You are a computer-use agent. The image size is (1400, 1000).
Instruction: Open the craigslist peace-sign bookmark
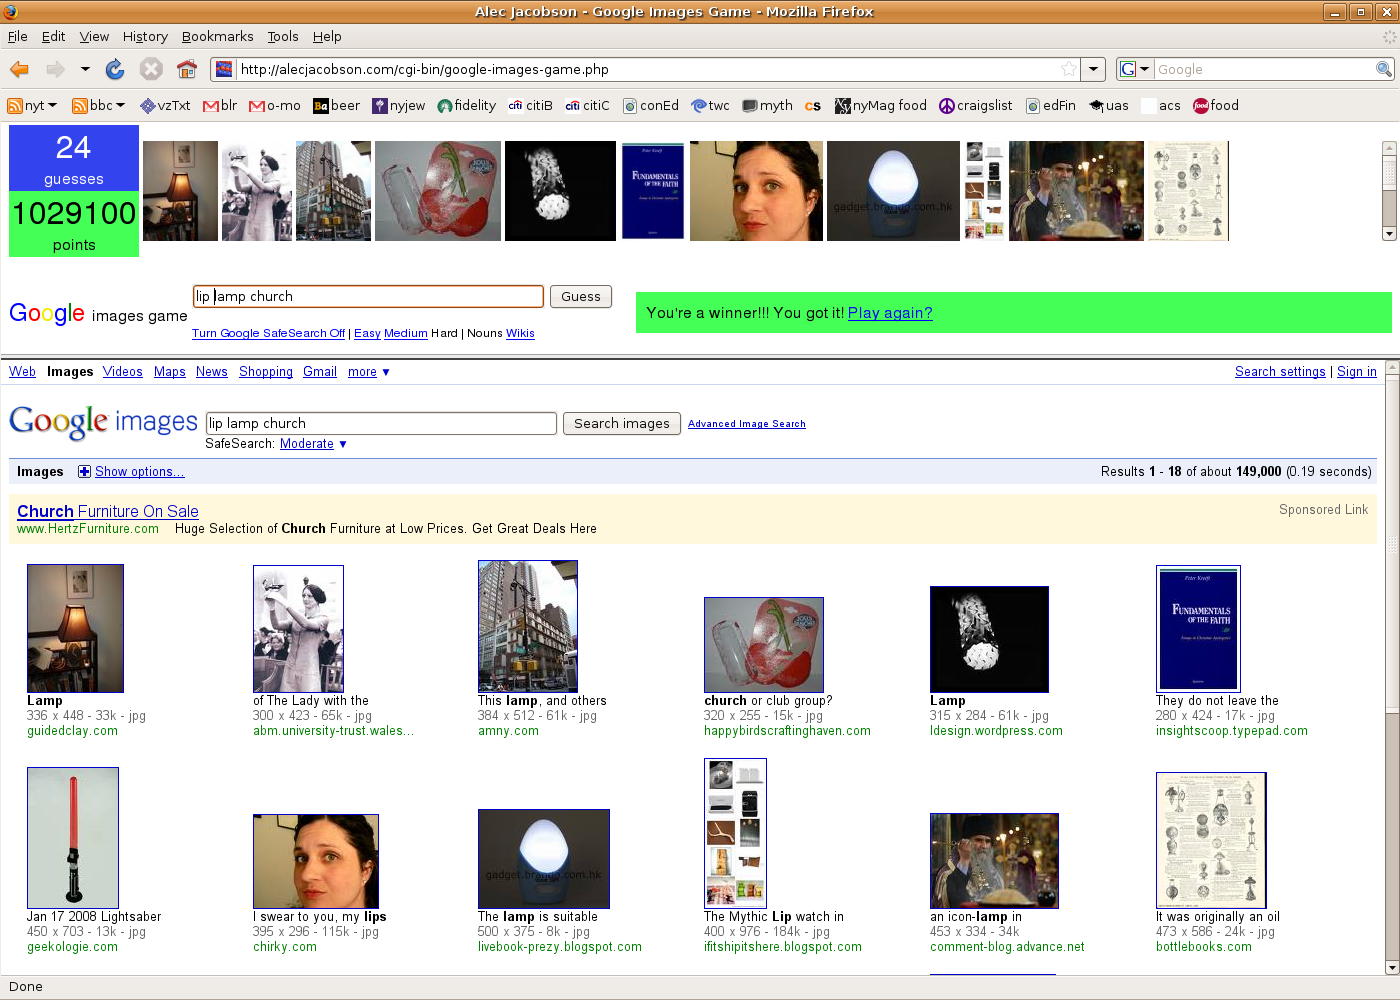(975, 105)
